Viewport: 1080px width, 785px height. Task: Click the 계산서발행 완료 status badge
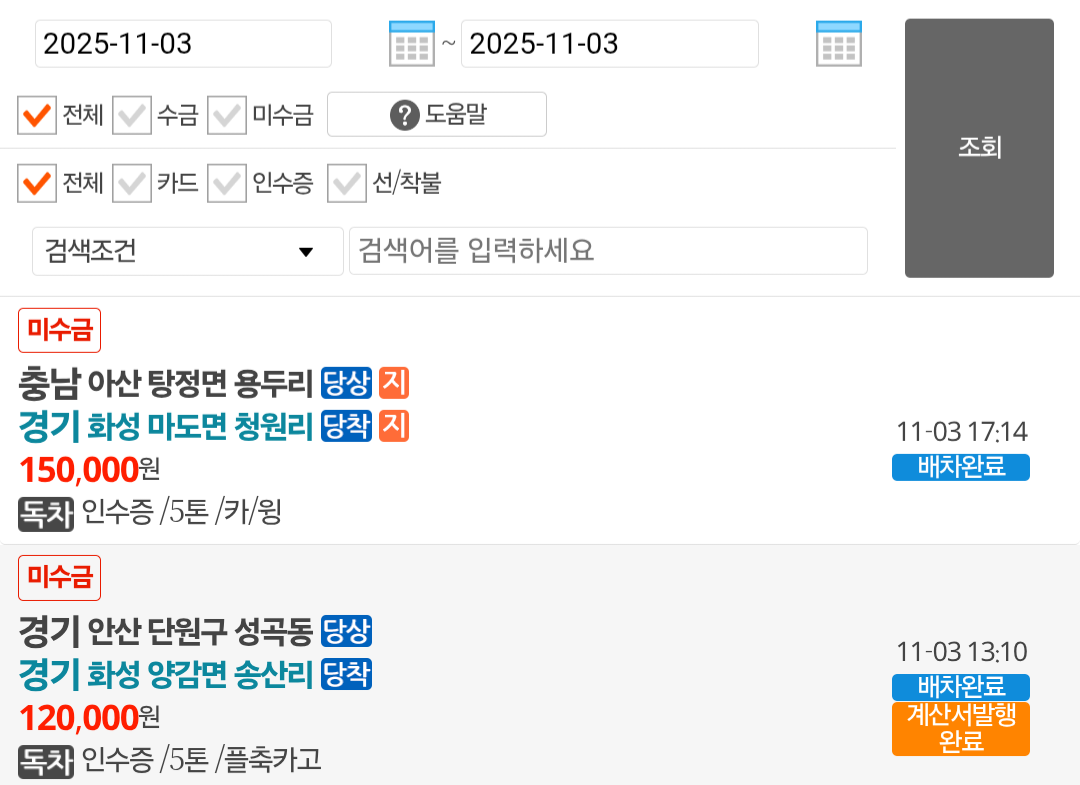click(x=960, y=728)
